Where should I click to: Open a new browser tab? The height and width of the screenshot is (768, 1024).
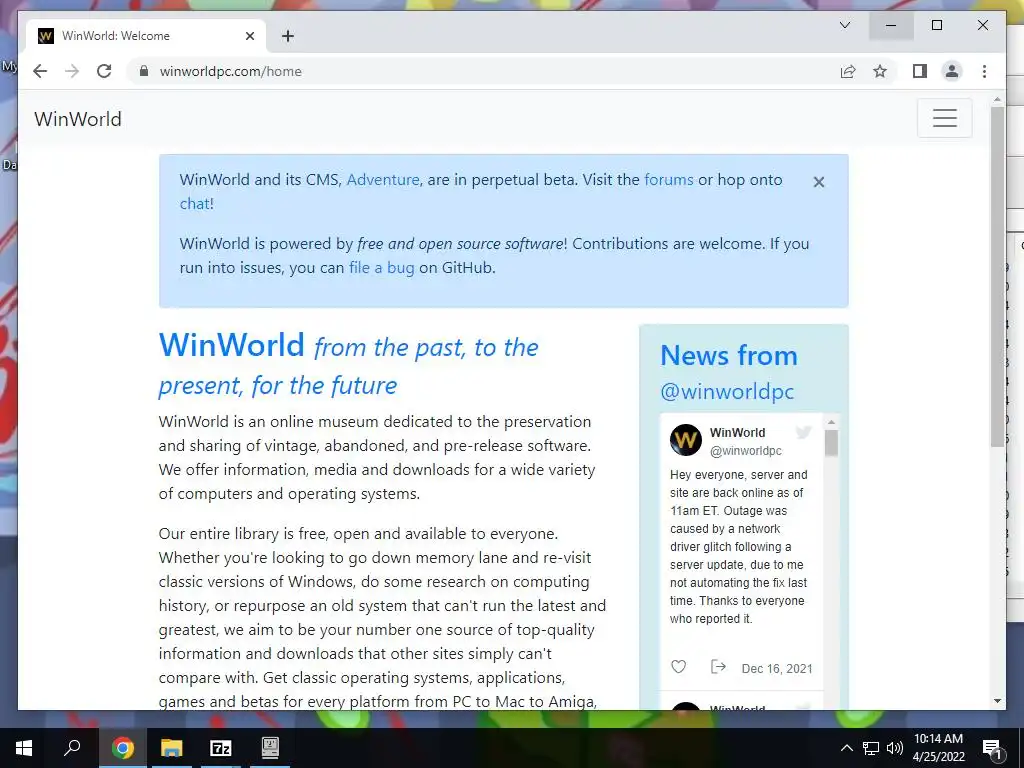[287, 36]
